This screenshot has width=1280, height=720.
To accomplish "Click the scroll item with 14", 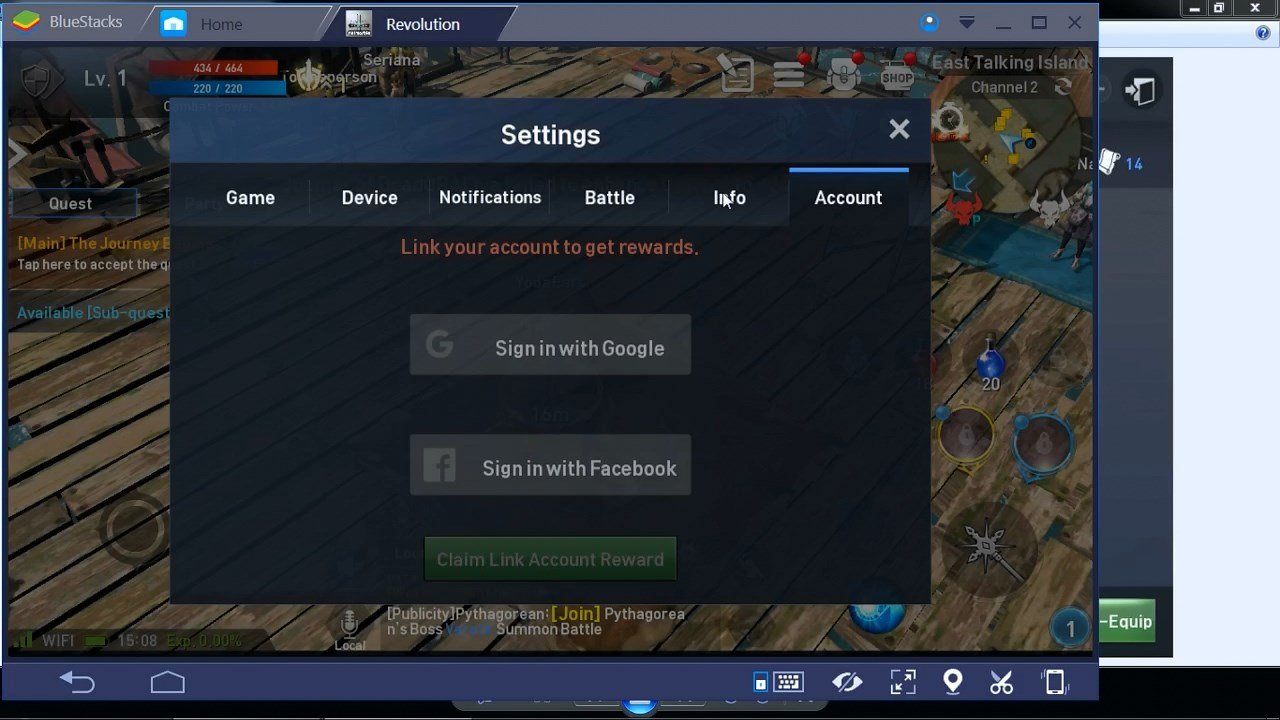I will click(1120, 163).
